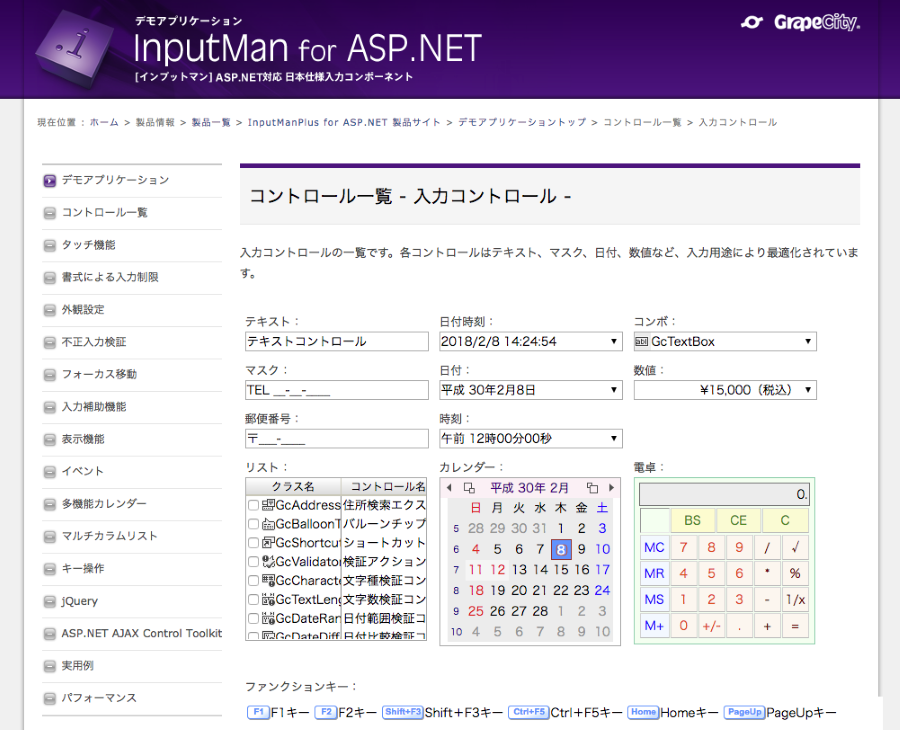Click the calculator display field
Screen dimensions: 900x730
pos(724,494)
